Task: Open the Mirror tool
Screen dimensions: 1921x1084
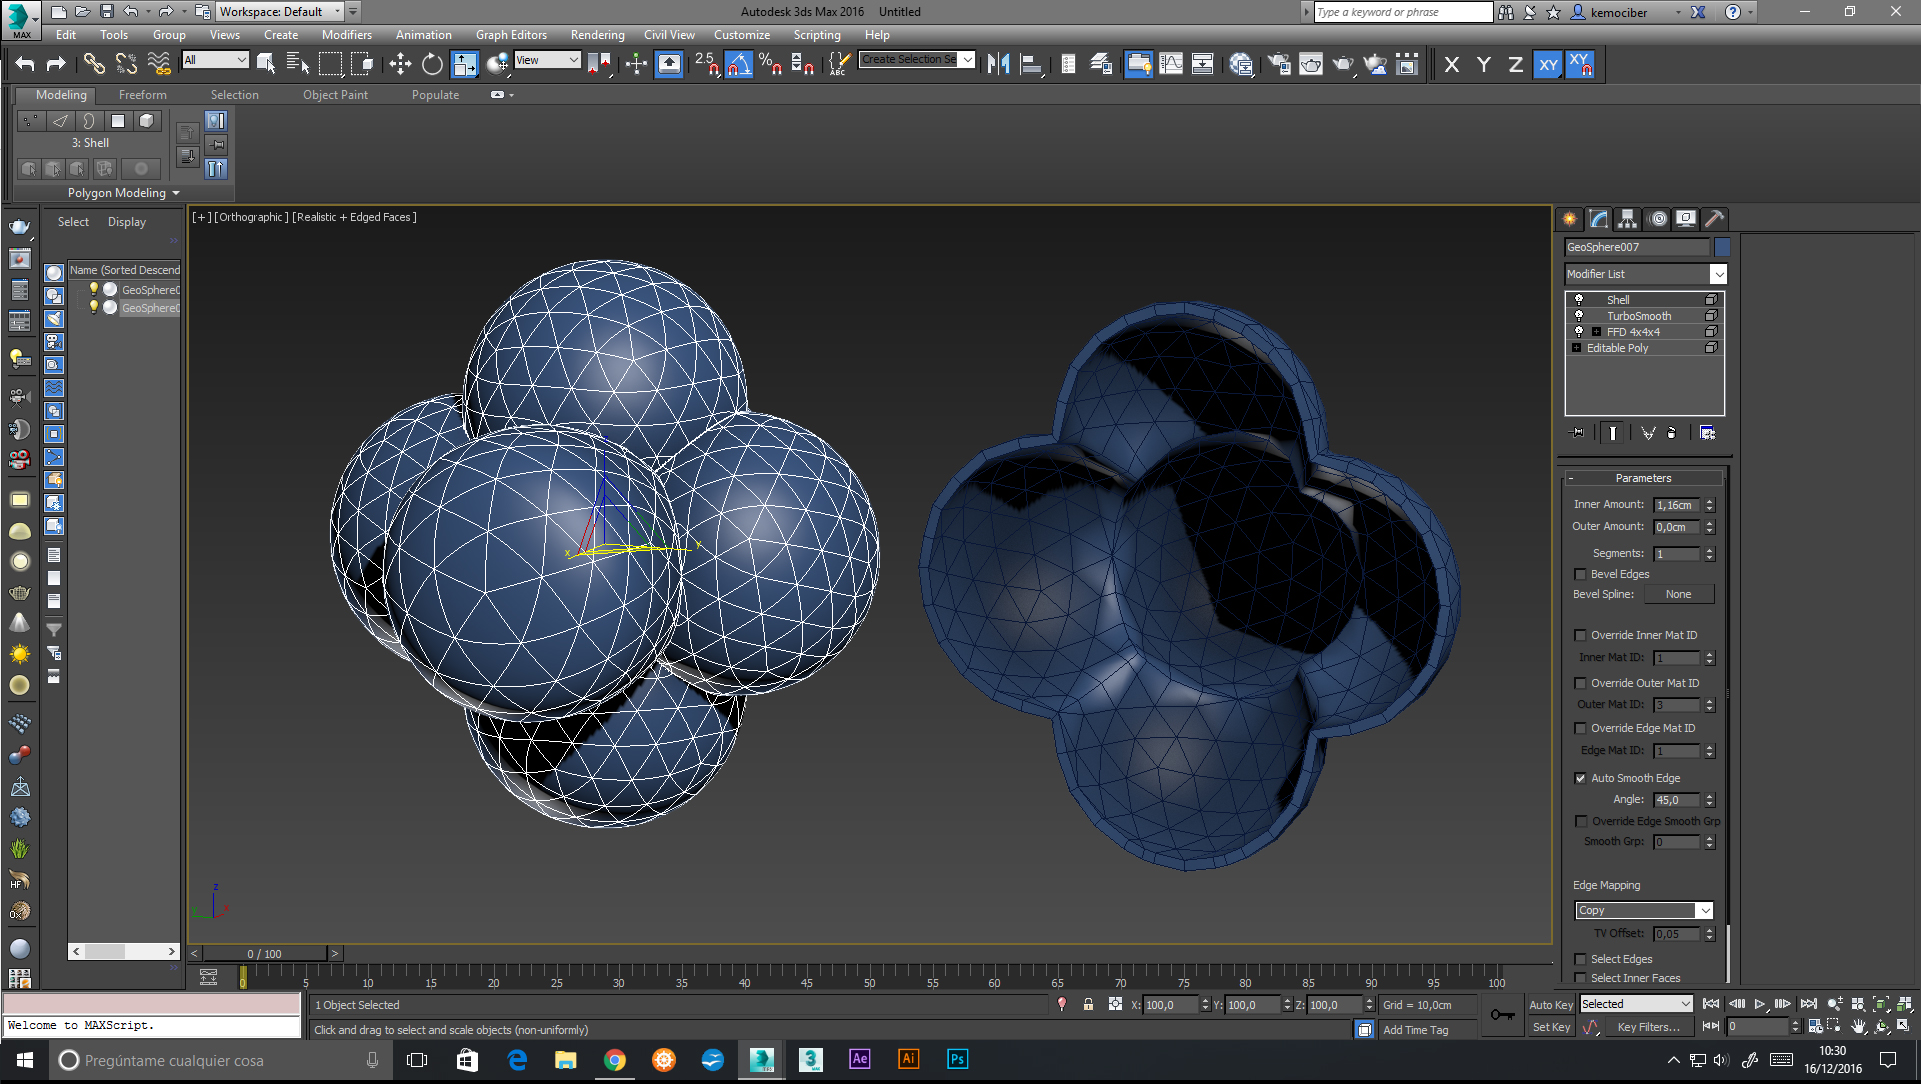Action: 997,65
